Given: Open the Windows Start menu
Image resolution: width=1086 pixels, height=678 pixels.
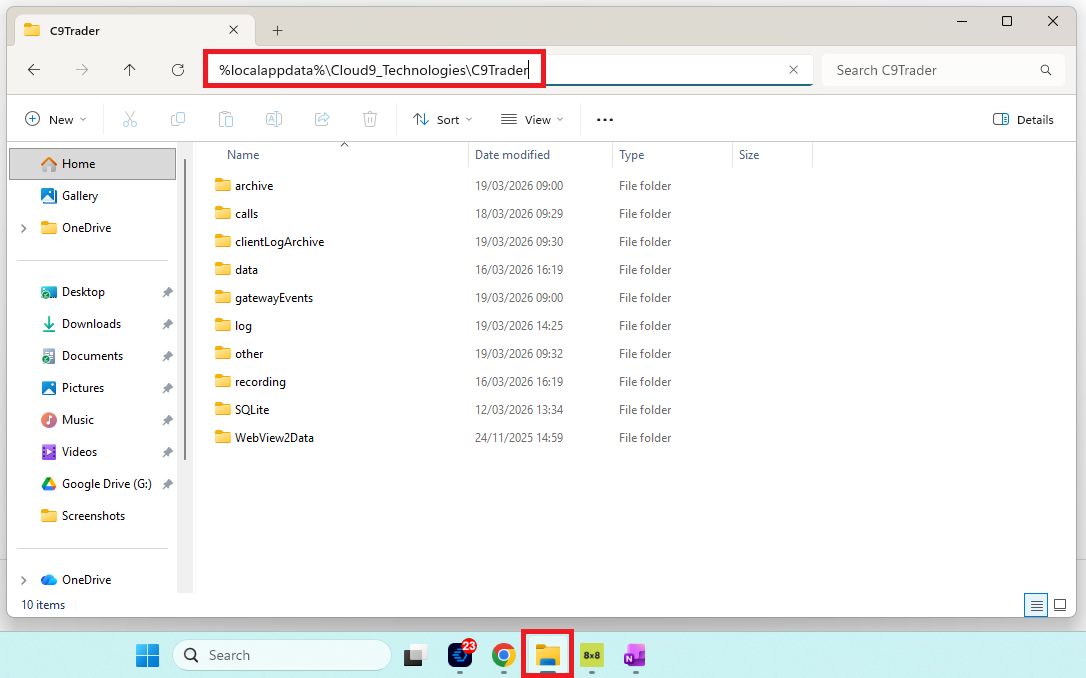Looking at the screenshot, I should pyautogui.click(x=148, y=655).
